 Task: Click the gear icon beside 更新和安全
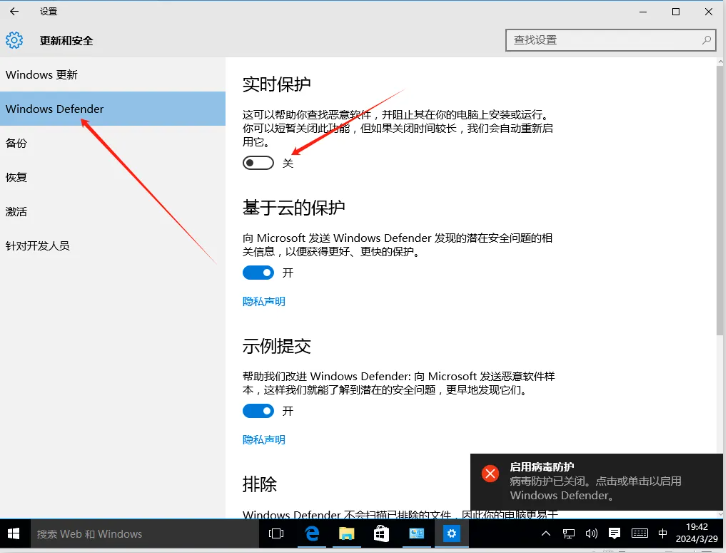(14, 41)
